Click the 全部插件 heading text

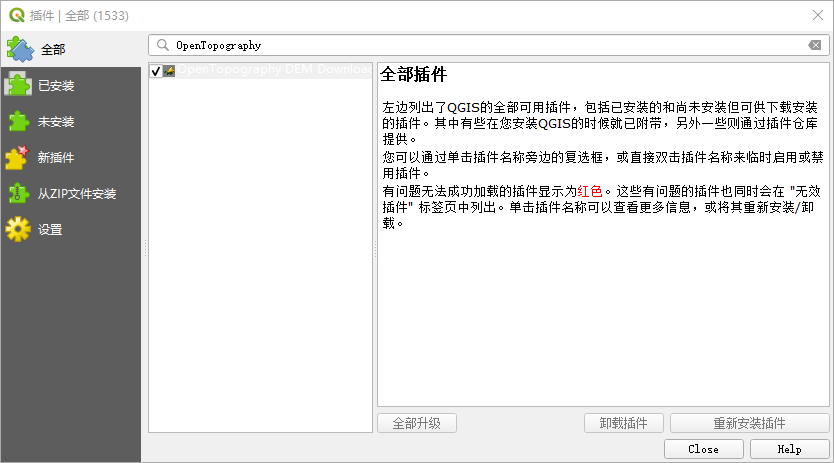tap(414, 75)
